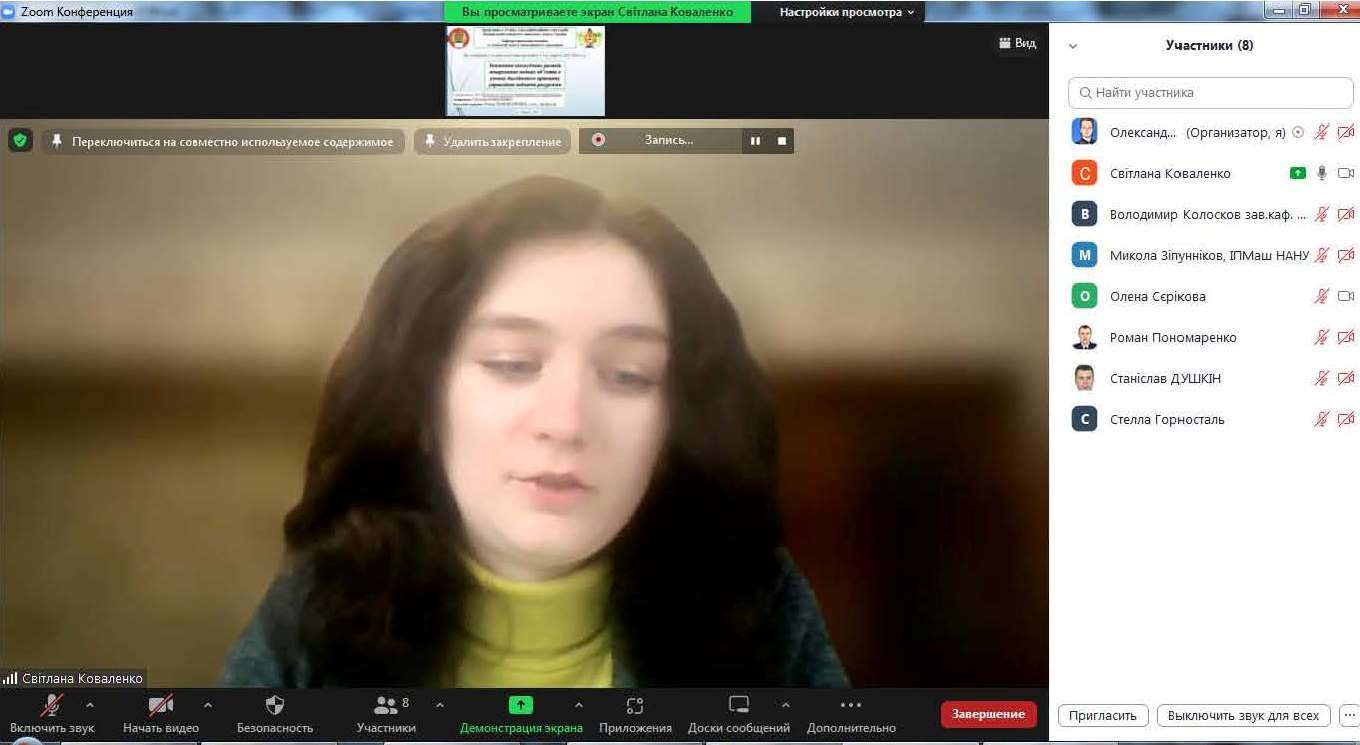Toggle Світлана Коваленко's microphone in the list
1360x745 pixels.
point(1321,173)
